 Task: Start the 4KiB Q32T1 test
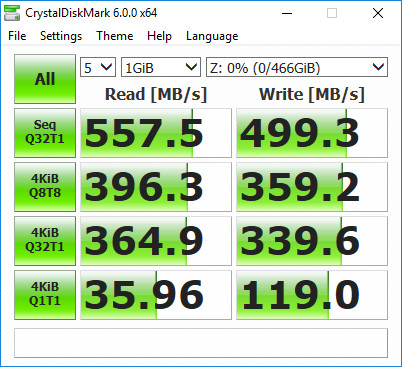(45, 241)
